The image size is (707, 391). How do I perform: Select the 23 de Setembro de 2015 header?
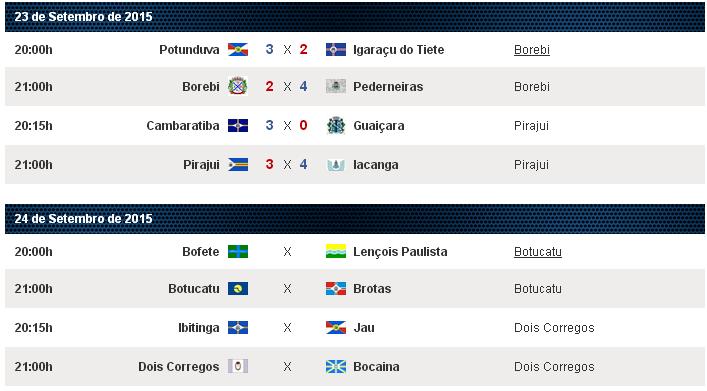pos(354,17)
